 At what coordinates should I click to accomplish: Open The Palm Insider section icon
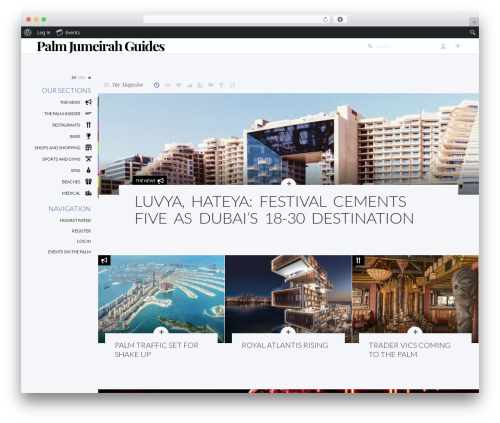88,113
